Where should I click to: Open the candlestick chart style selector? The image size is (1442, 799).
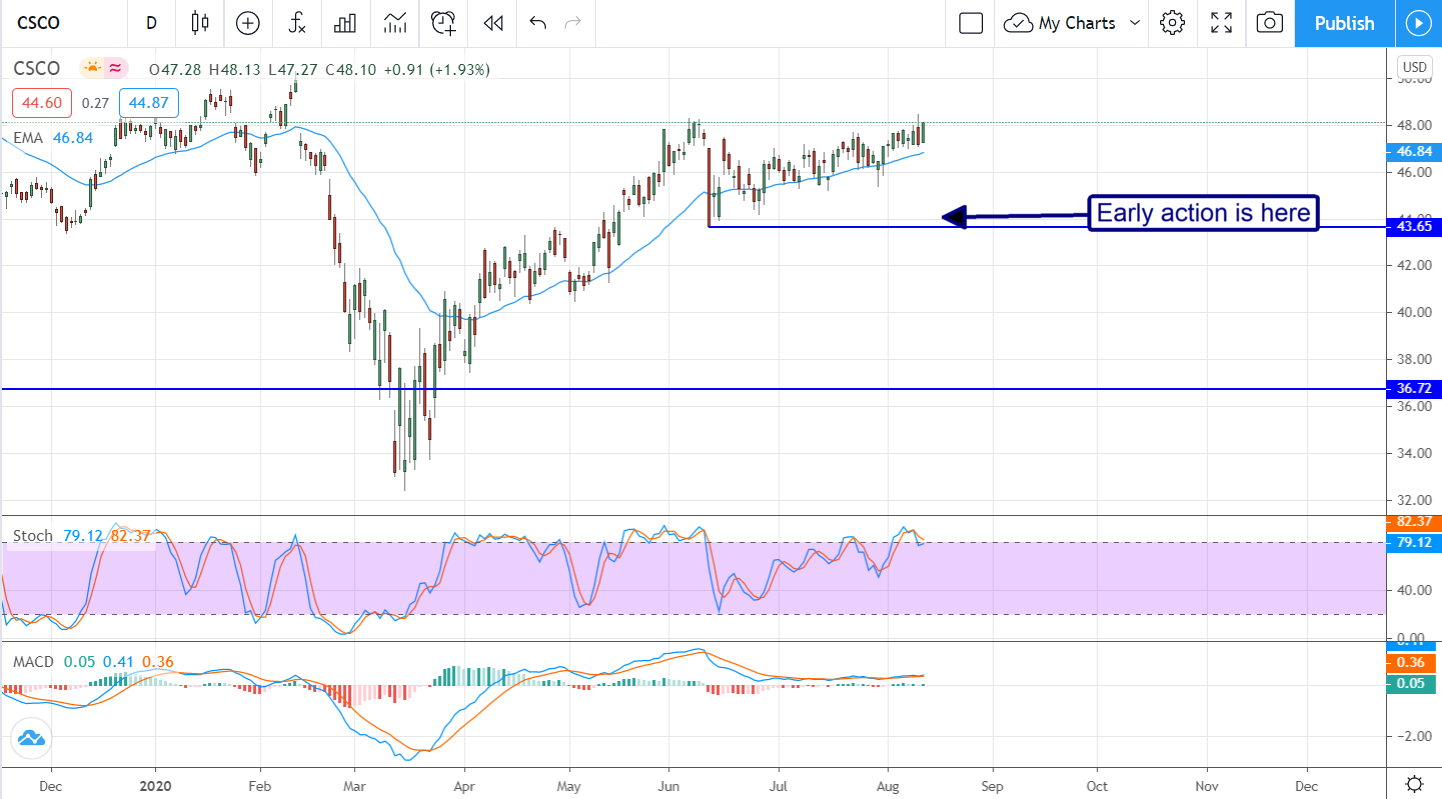point(200,23)
